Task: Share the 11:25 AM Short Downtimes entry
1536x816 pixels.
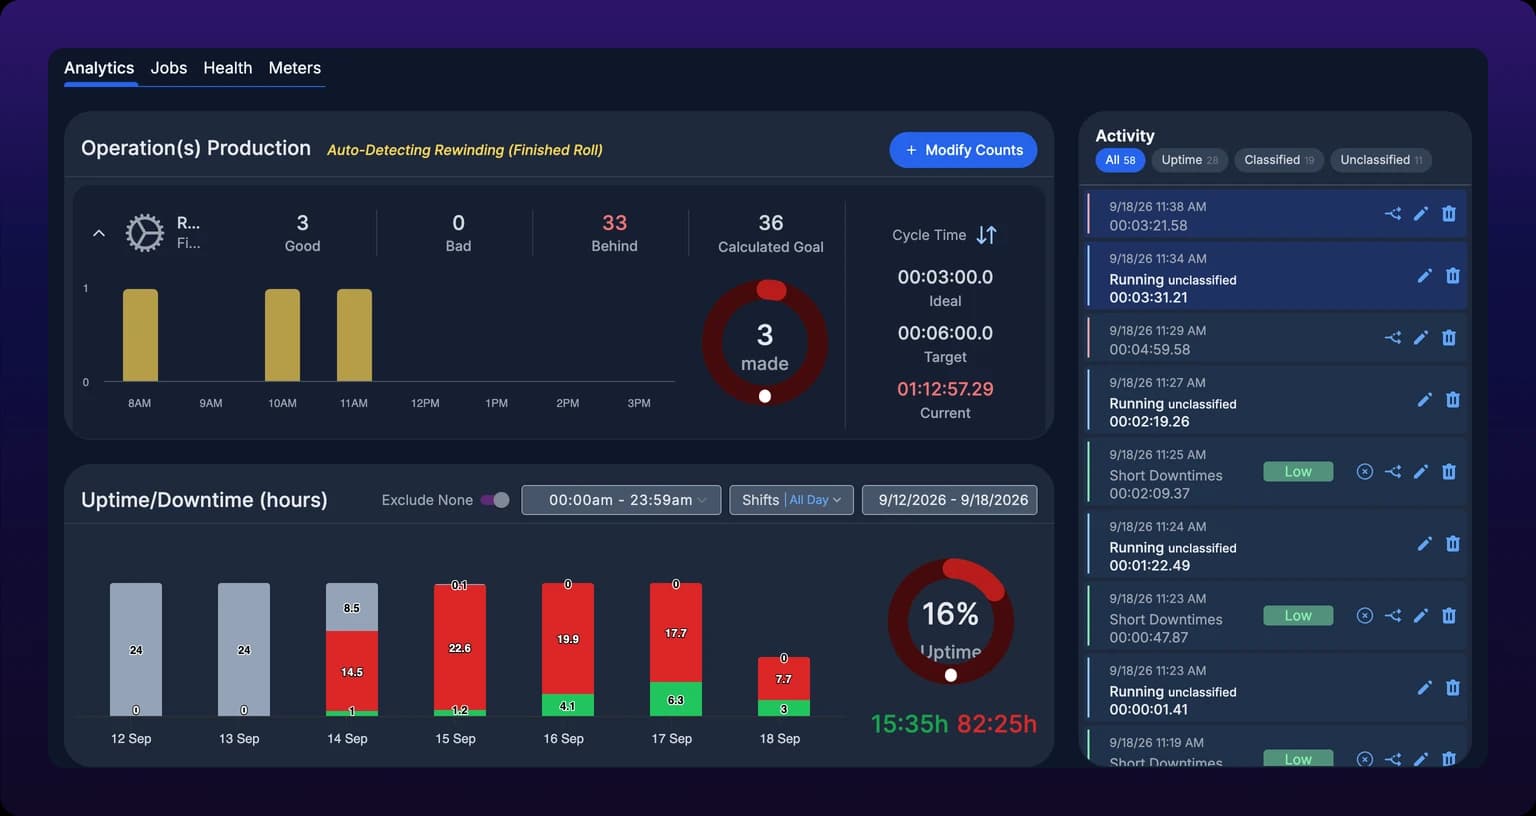Action: coord(1392,471)
